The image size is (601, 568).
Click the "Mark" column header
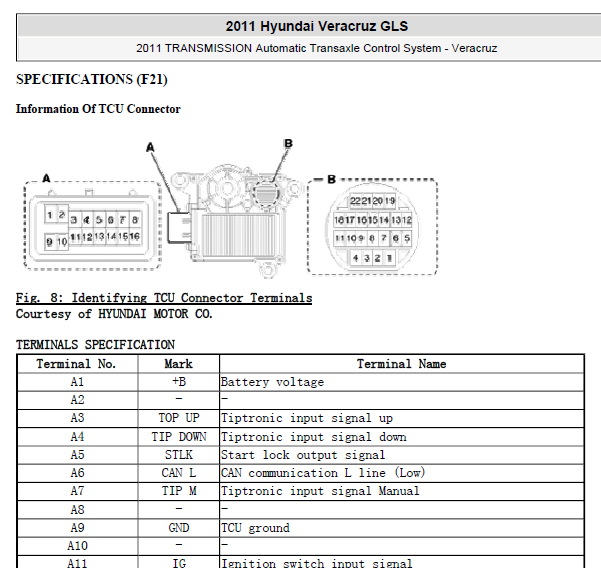pos(178,364)
